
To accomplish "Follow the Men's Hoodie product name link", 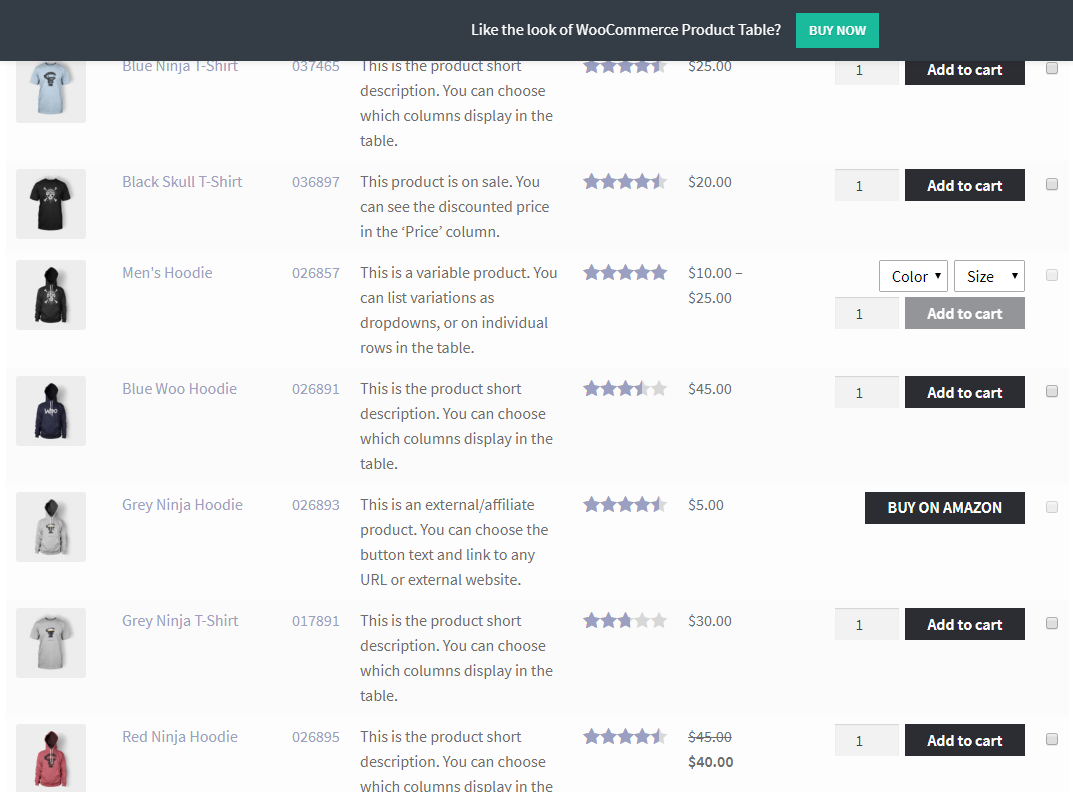I will (x=167, y=273).
